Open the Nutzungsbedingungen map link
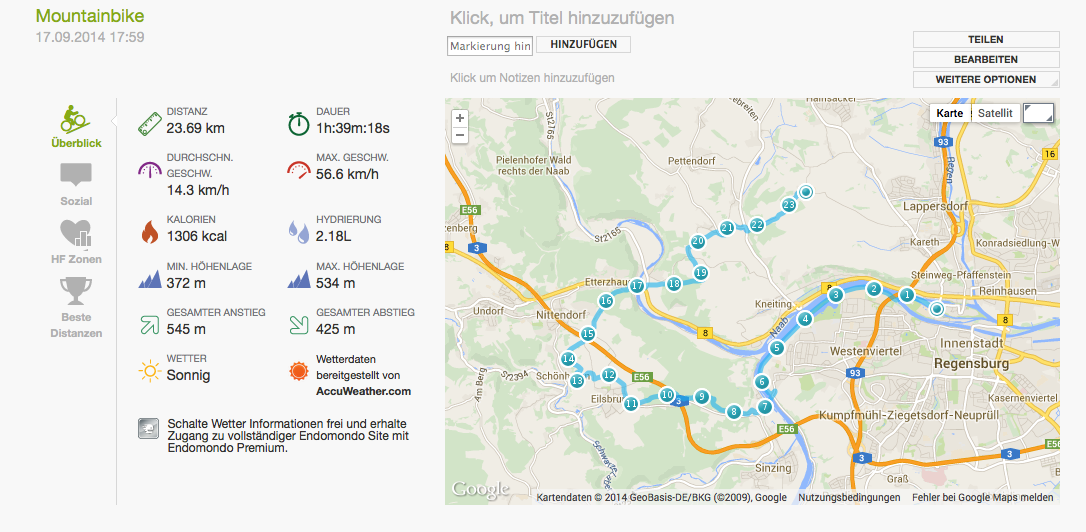 pyautogui.click(x=849, y=497)
